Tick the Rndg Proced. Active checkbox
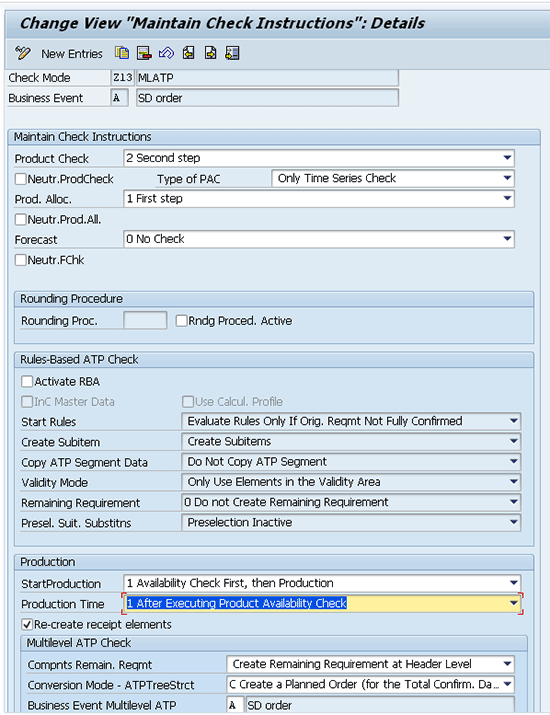The image size is (550, 715). (x=182, y=321)
